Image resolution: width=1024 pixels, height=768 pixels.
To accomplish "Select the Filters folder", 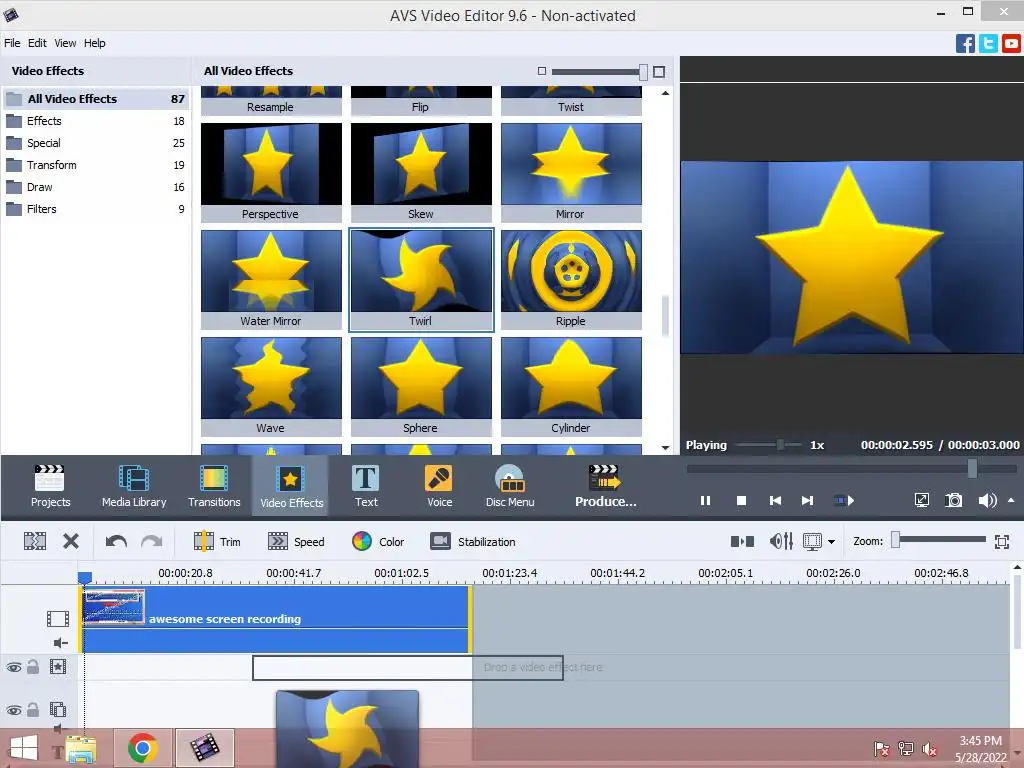I will [x=96, y=209].
